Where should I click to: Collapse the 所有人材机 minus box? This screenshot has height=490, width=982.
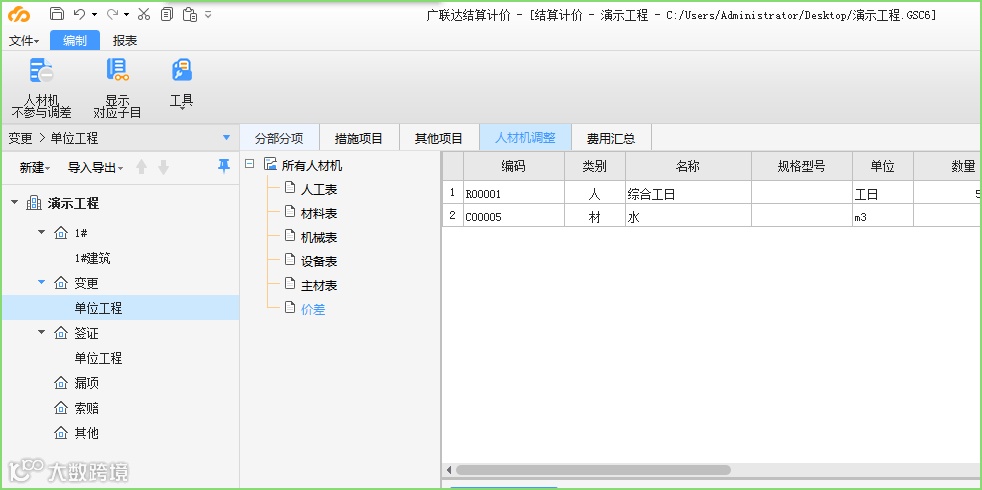point(250,164)
